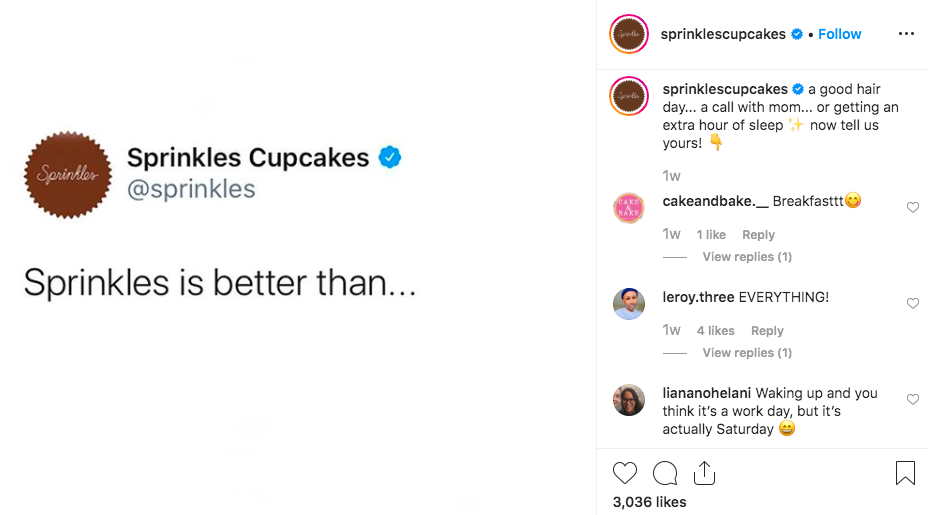View who gave the 3,036 likes
This screenshot has height=515, width=928.
point(649,502)
